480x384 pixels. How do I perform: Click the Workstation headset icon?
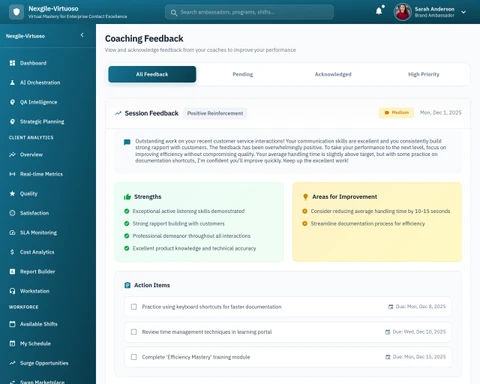(x=12, y=291)
